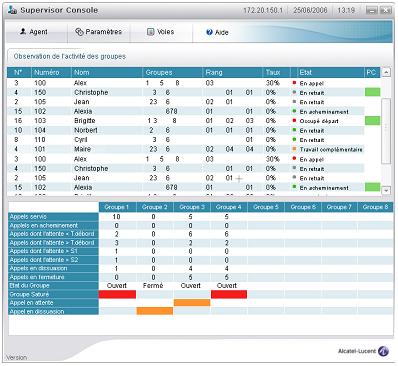This screenshot has height=366, width=398.
Task: Click the agent list scrollbar thumb
Action: click(386, 131)
